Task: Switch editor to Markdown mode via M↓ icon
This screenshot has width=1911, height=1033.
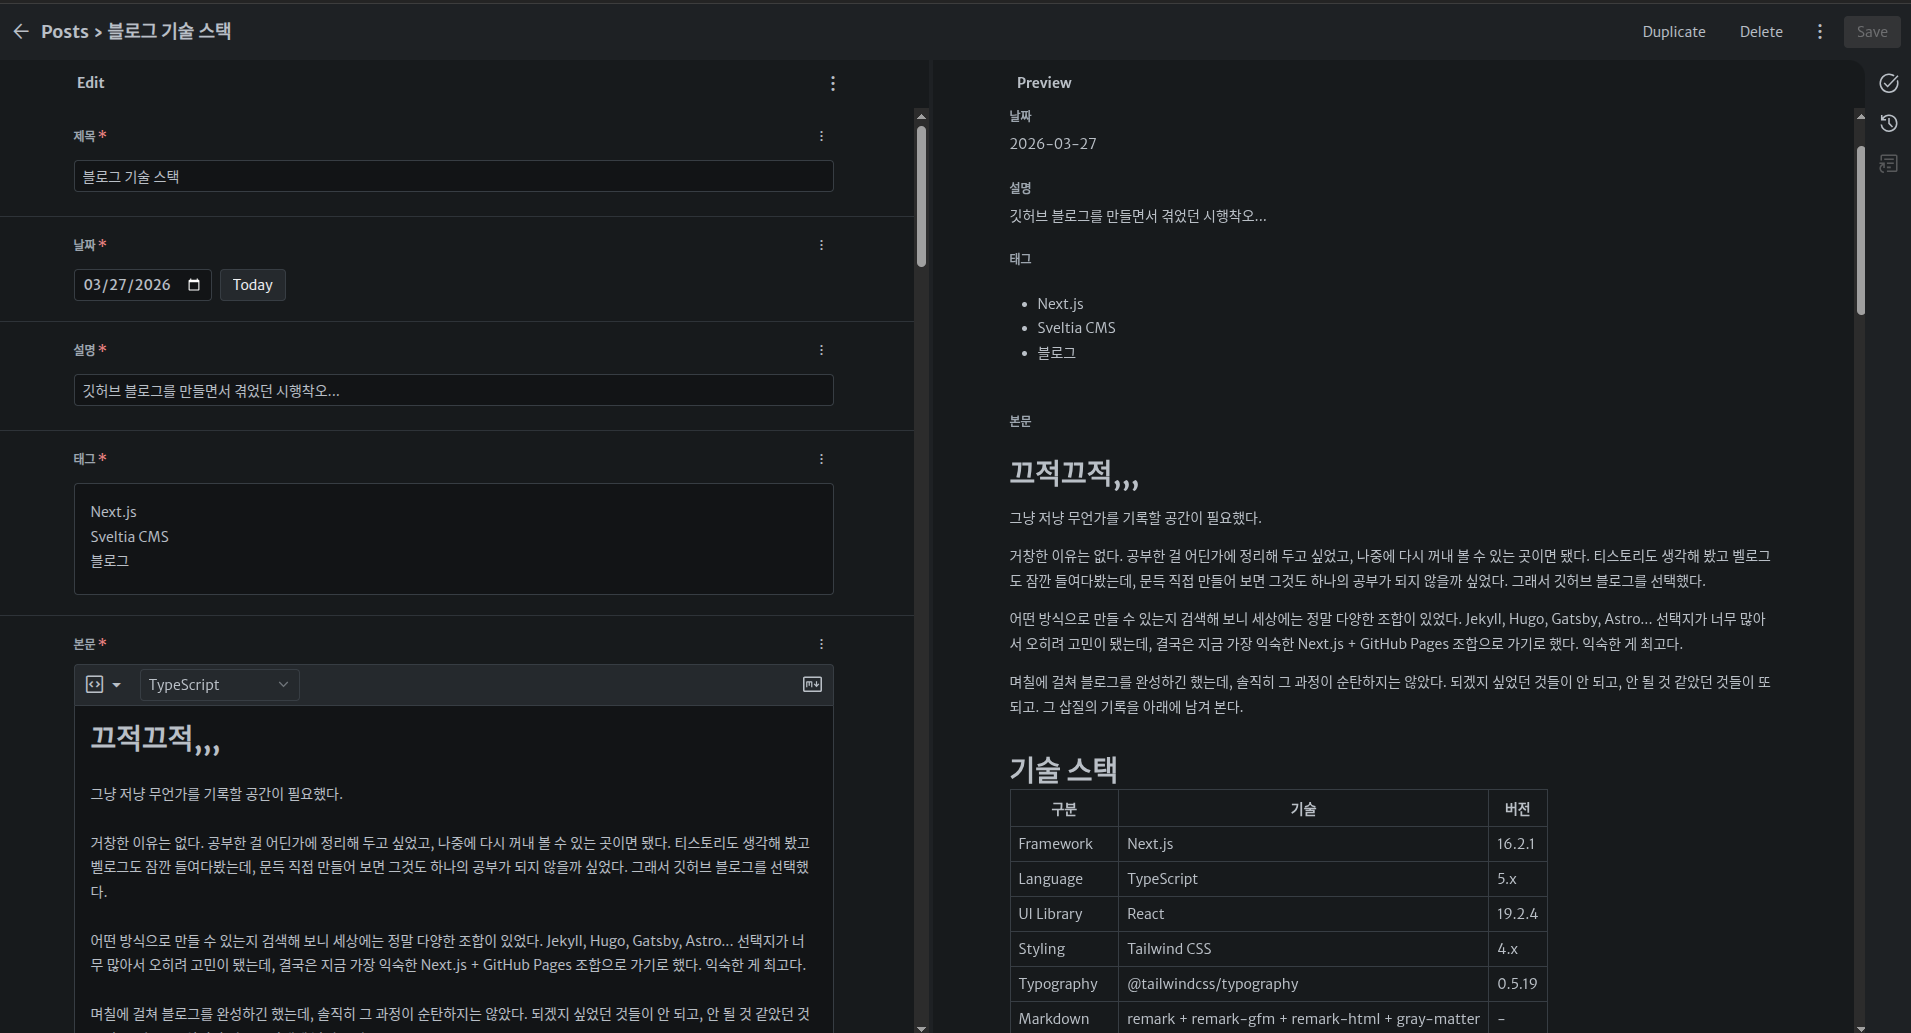Action: click(812, 684)
